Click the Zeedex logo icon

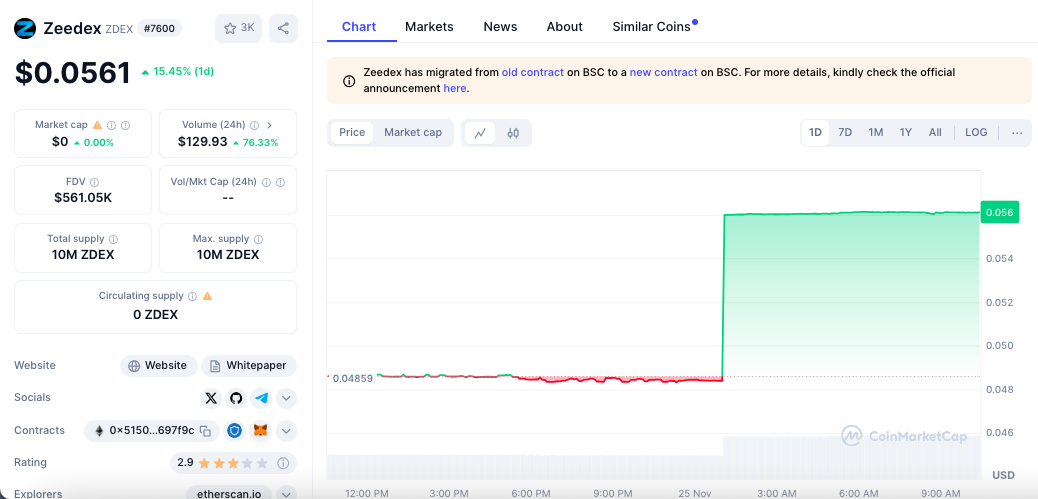point(25,28)
